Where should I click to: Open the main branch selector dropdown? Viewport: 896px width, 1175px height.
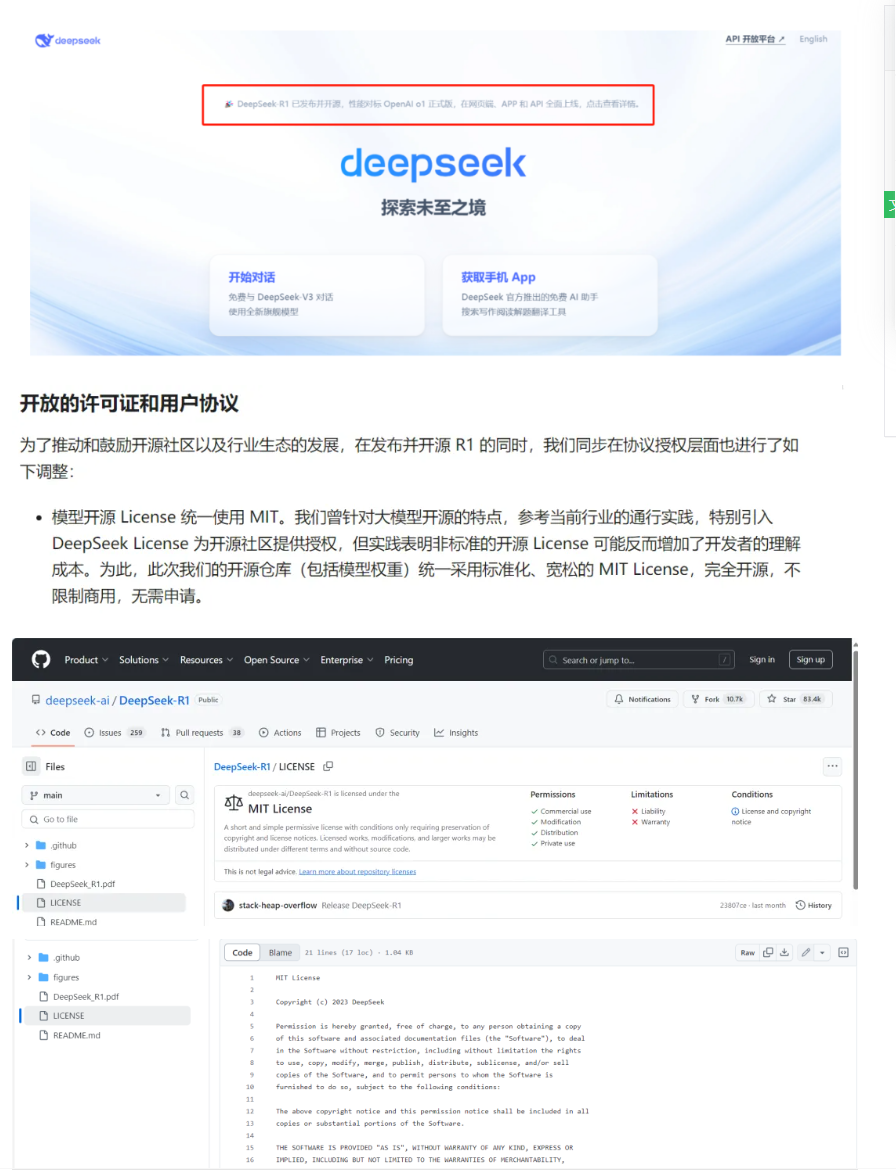click(96, 795)
